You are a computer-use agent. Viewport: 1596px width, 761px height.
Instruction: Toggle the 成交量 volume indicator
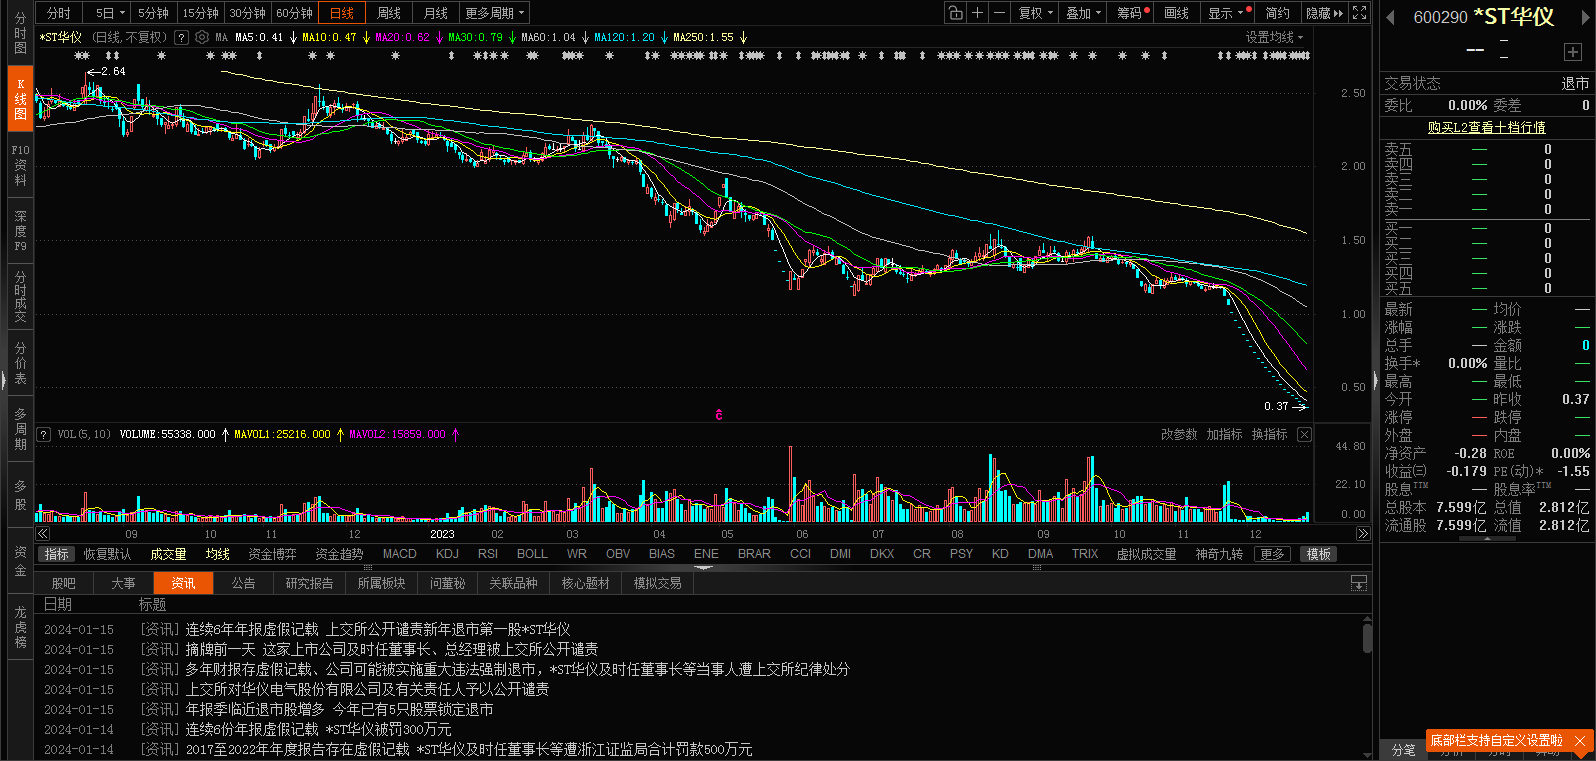[x=168, y=554]
